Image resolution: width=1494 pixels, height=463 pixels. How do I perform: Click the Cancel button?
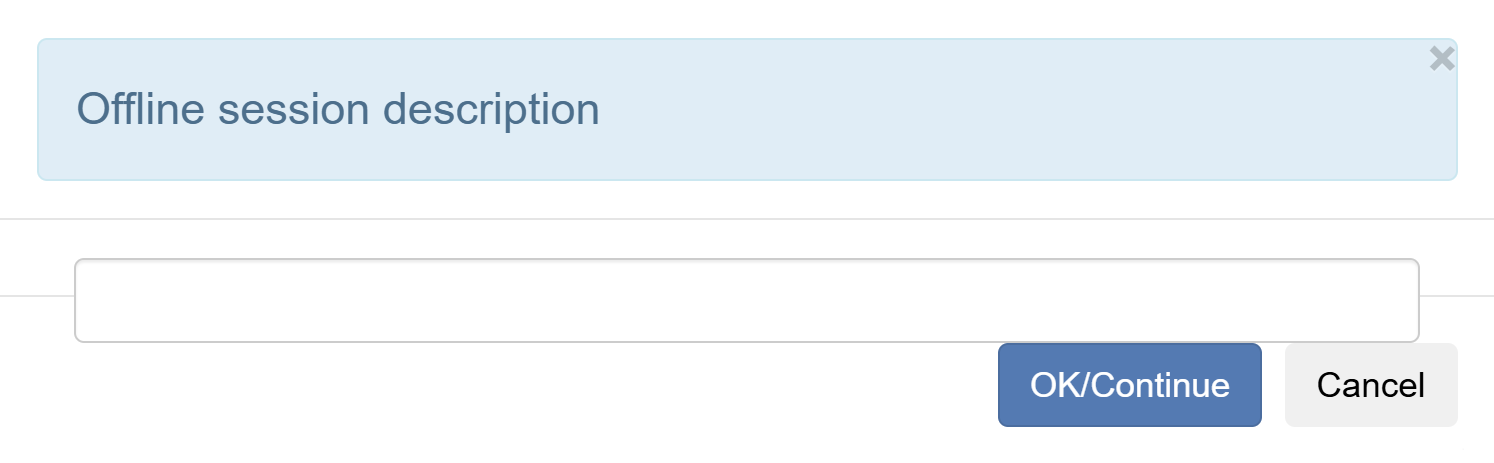pos(1370,385)
